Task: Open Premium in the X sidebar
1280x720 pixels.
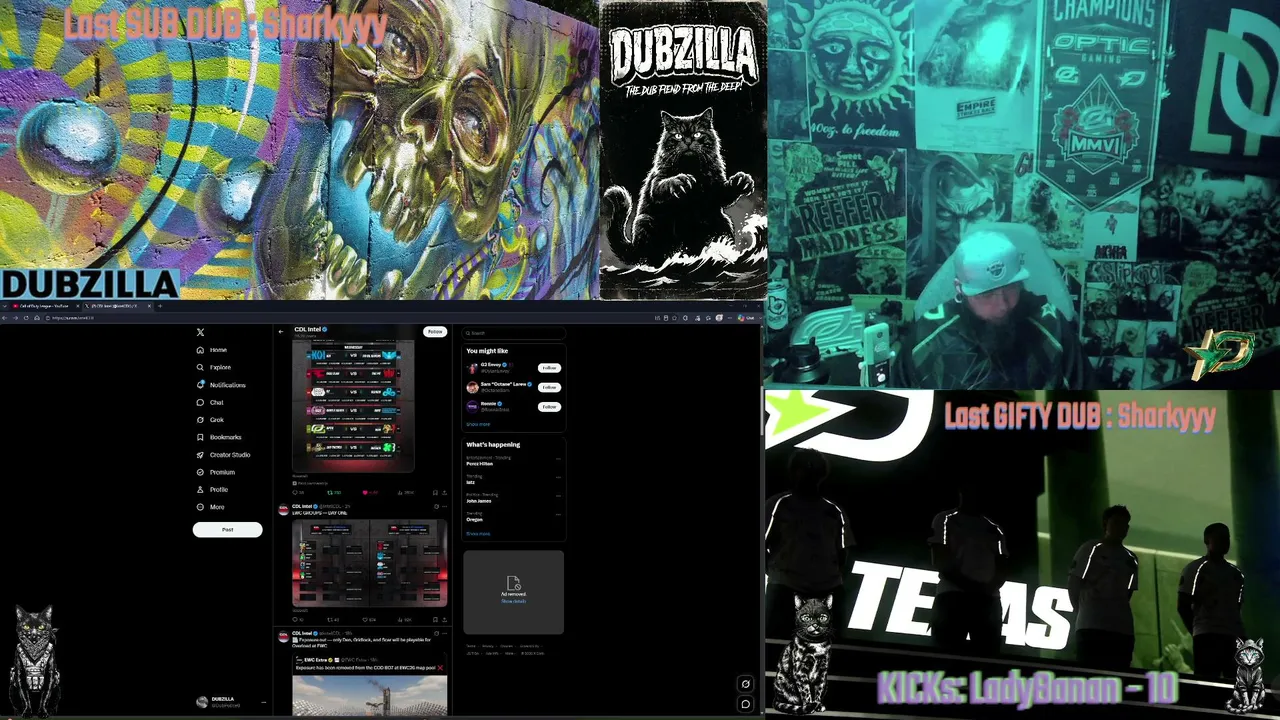Action: pos(216,472)
